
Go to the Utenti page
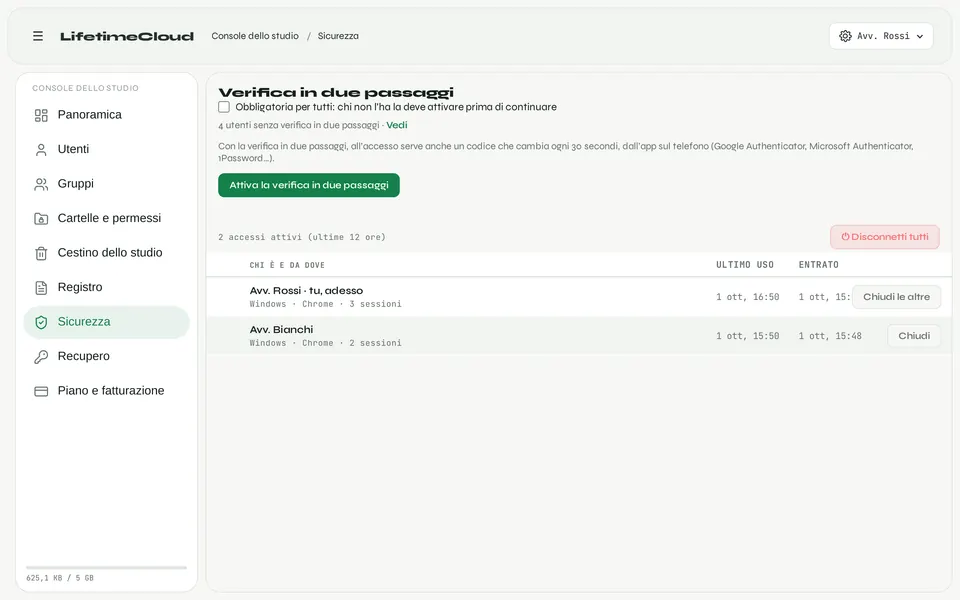coord(107,149)
